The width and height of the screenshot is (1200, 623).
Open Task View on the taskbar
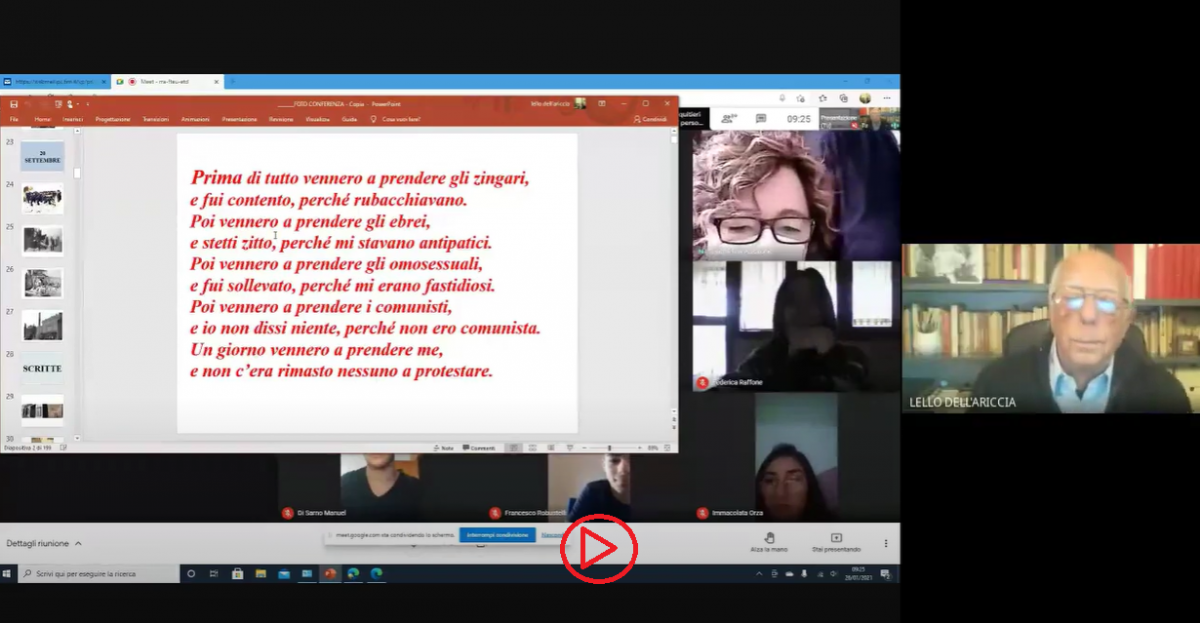(x=213, y=574)
